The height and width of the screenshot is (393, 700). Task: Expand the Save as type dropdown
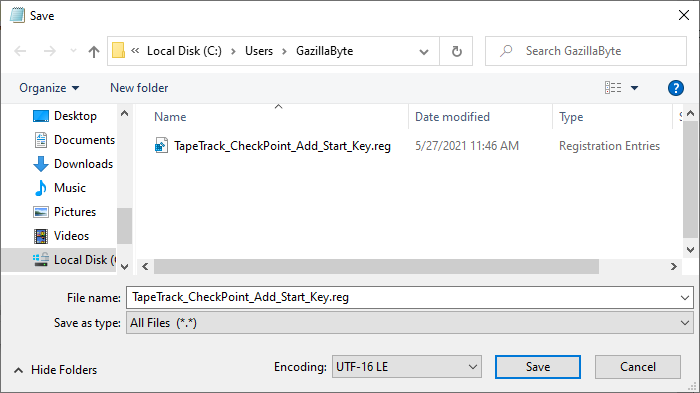tap(409, 322)
